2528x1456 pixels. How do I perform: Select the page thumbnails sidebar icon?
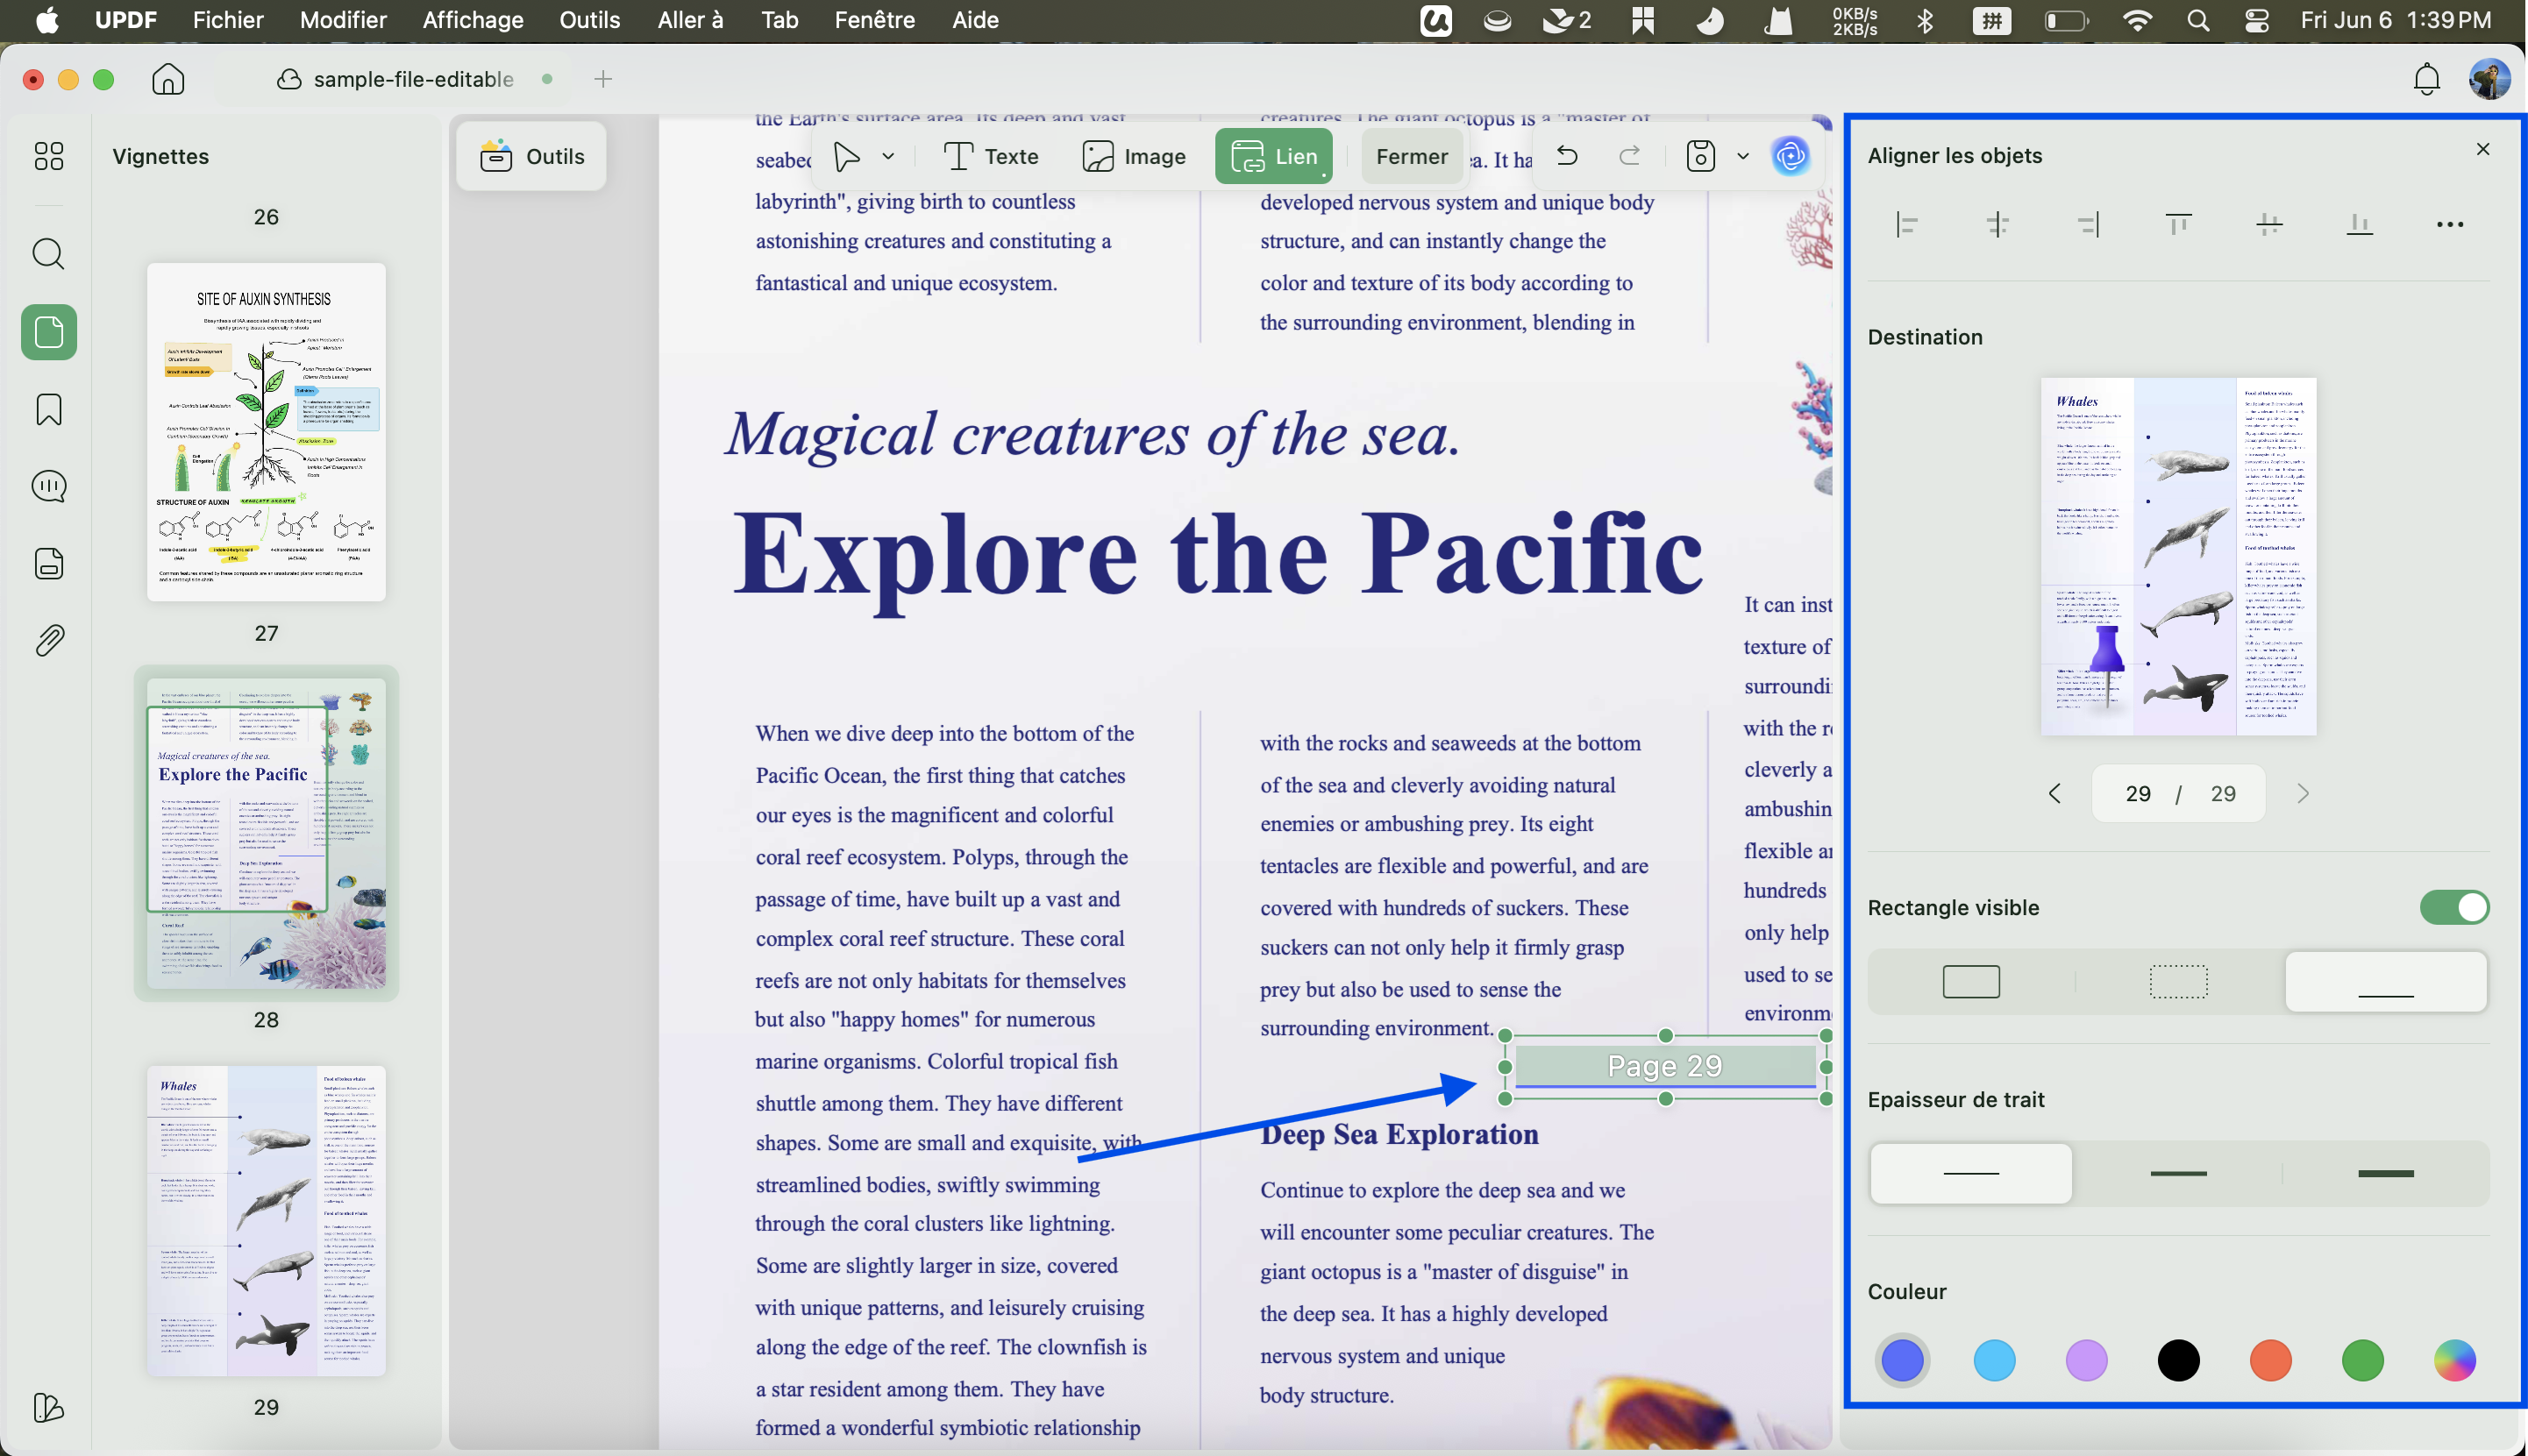(48, 332)
